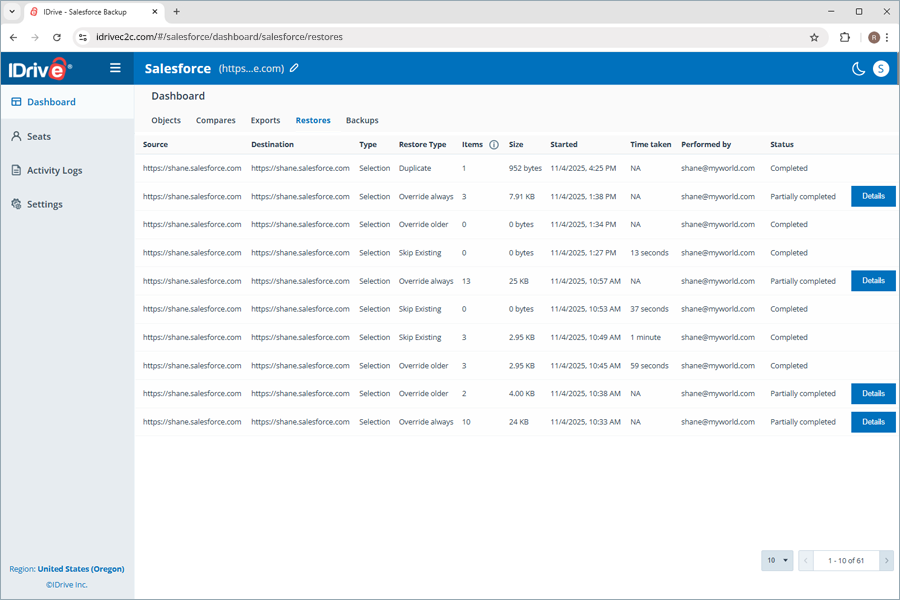The image size is (900, 600).
Task: Open Dashboard in the sidebar
Action: coord(51,102)
